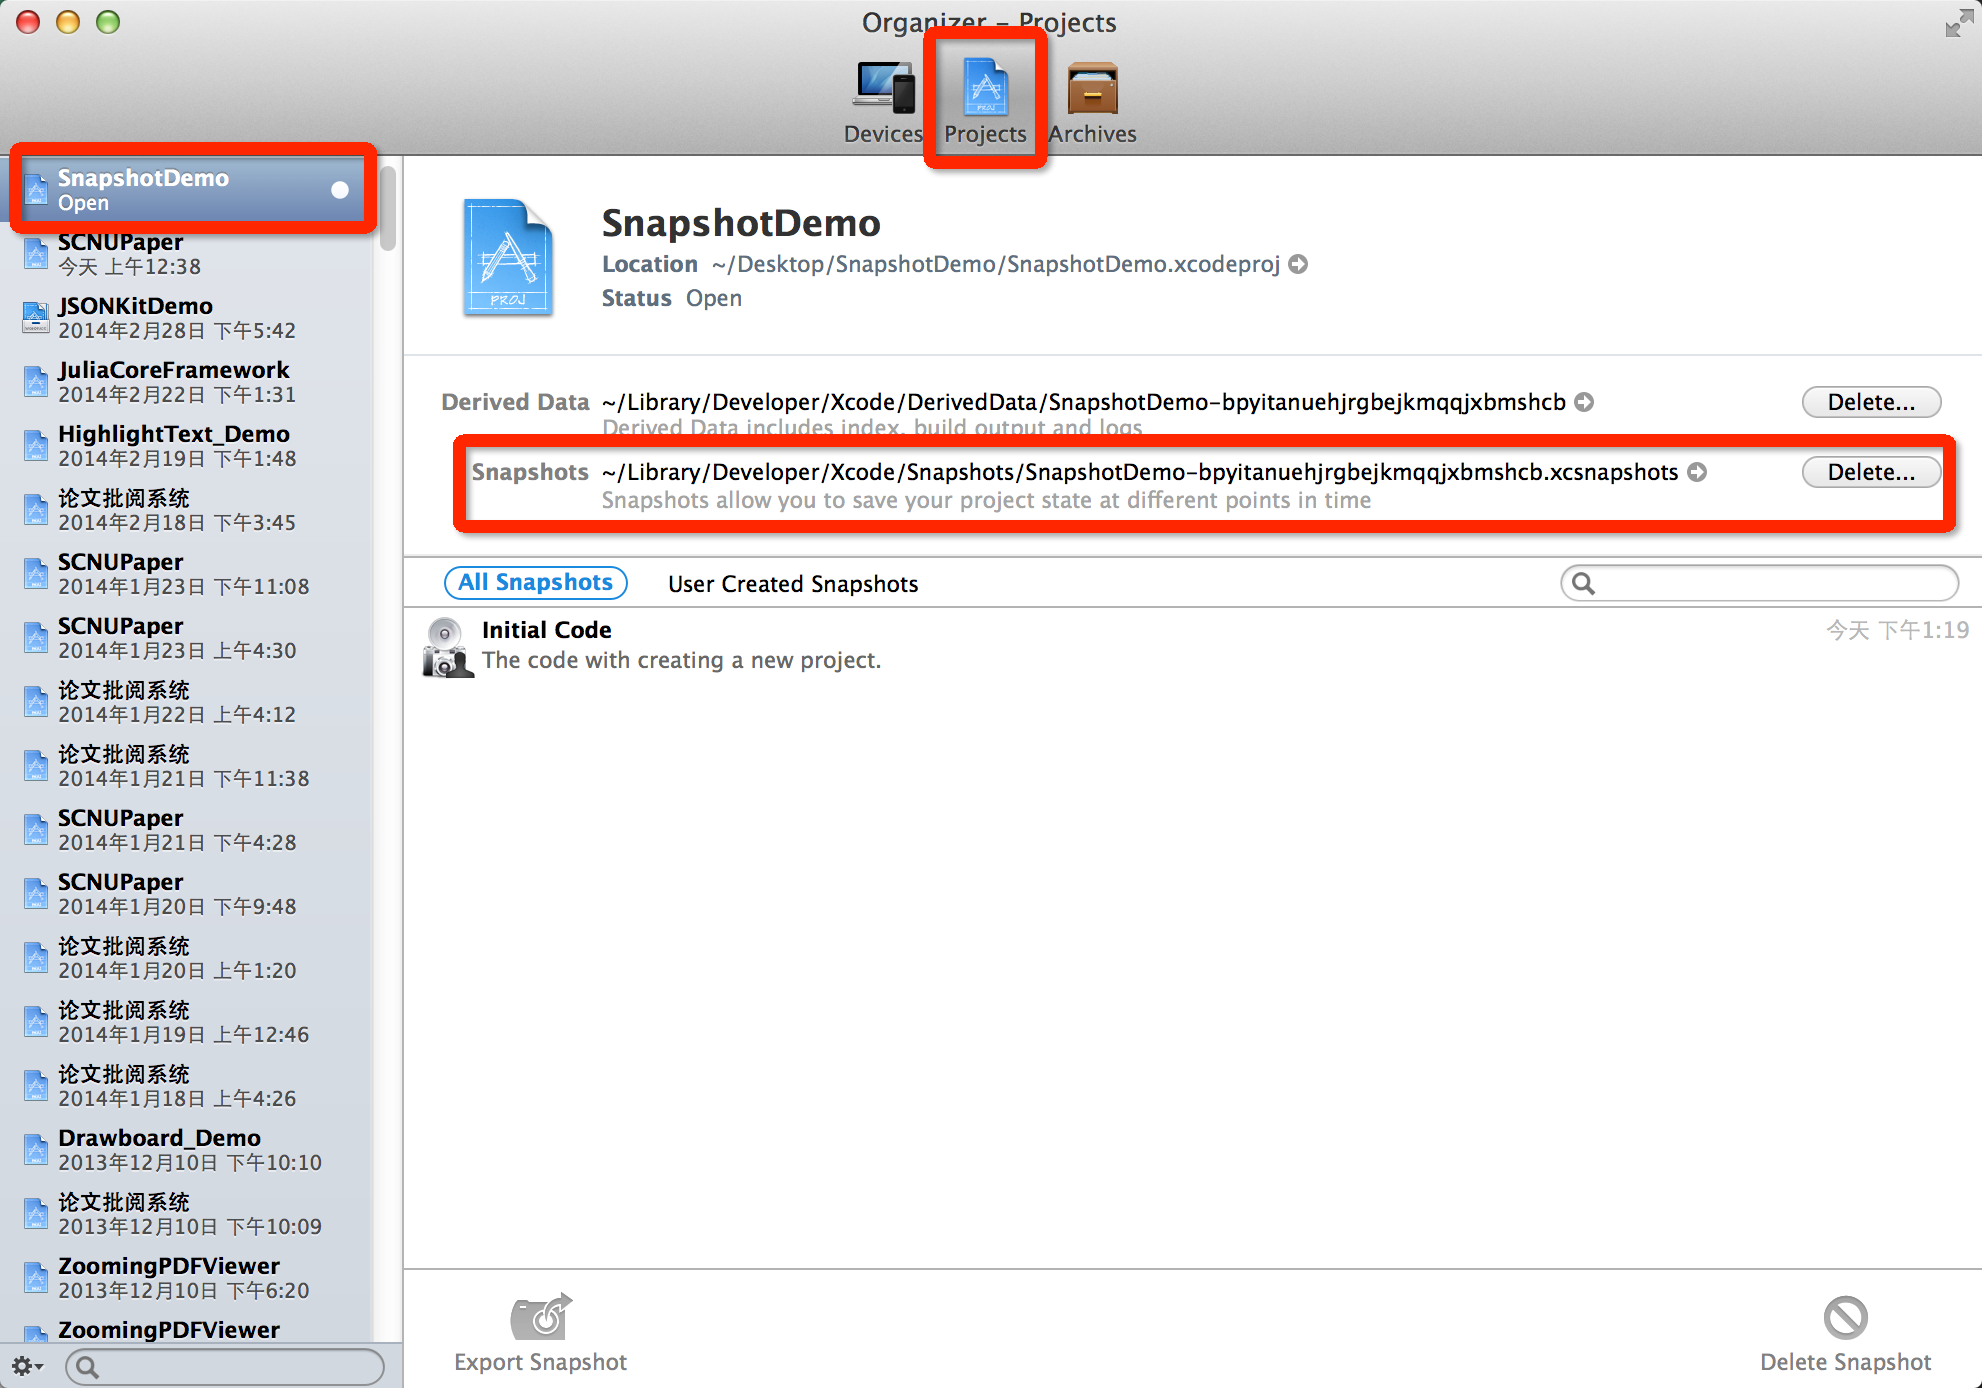
Task: Open the Archives section icon
Action: pos(1092,88)
